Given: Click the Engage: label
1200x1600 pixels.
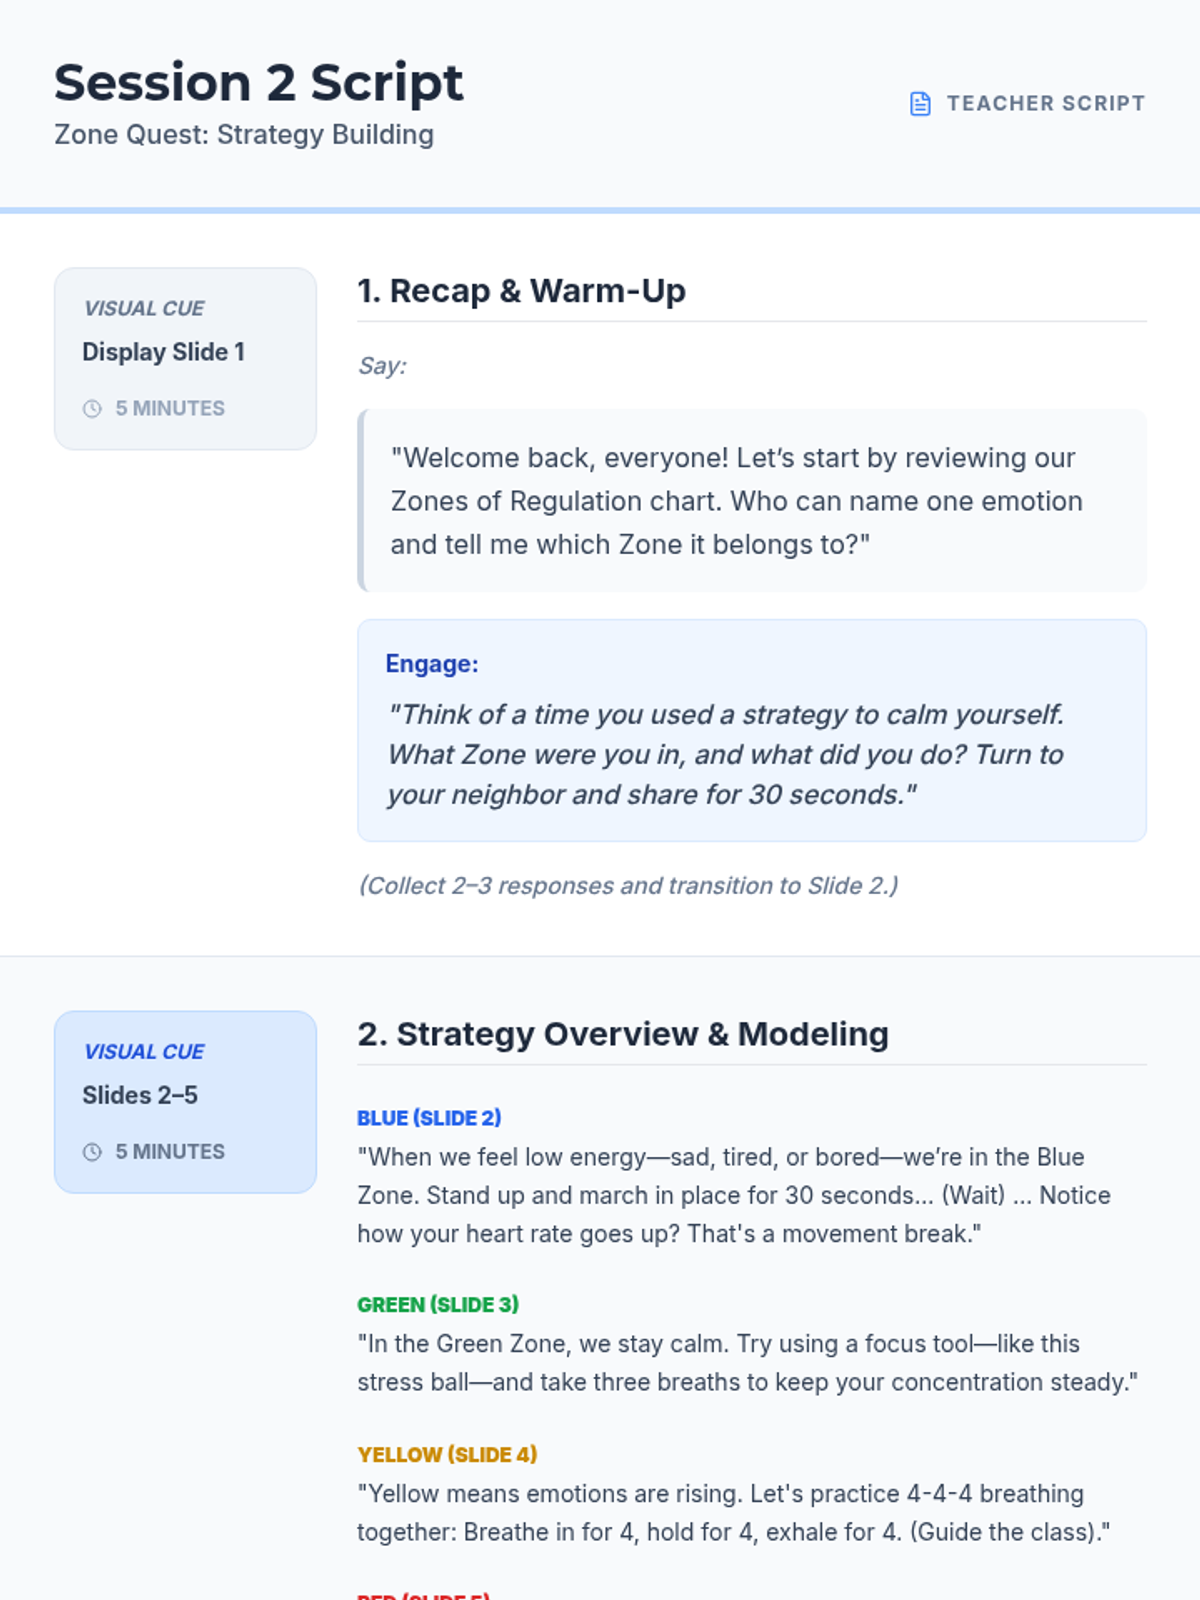Looking at the screenshot, I should pyautogui.click(x=432, y=664).
